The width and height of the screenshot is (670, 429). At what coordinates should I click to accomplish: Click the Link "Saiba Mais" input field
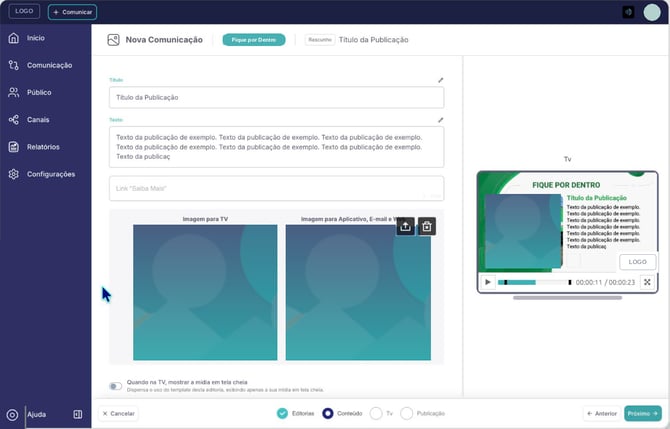[x=276, y=188]
